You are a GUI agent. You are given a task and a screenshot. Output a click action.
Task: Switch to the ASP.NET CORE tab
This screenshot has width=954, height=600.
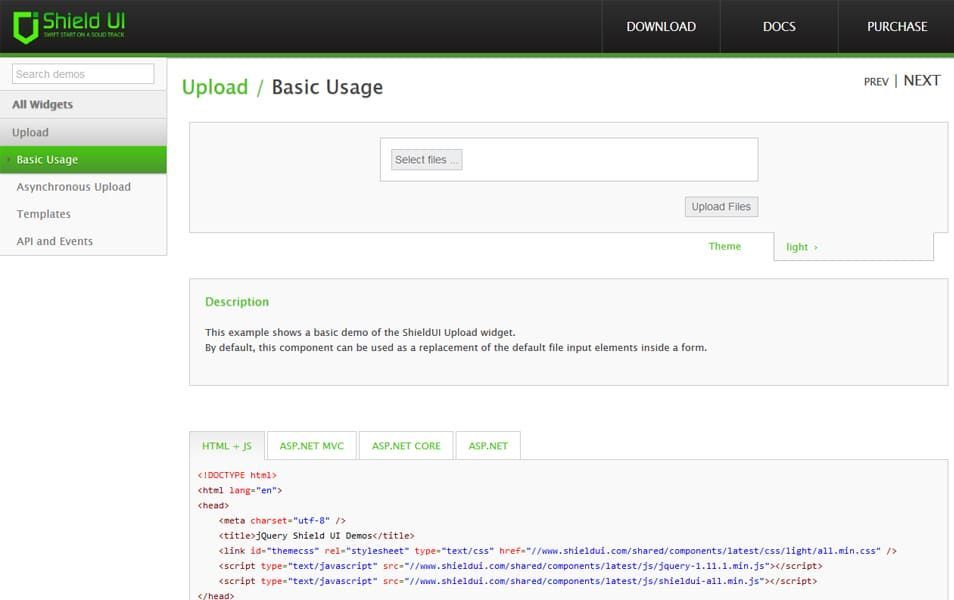(406, 445)
